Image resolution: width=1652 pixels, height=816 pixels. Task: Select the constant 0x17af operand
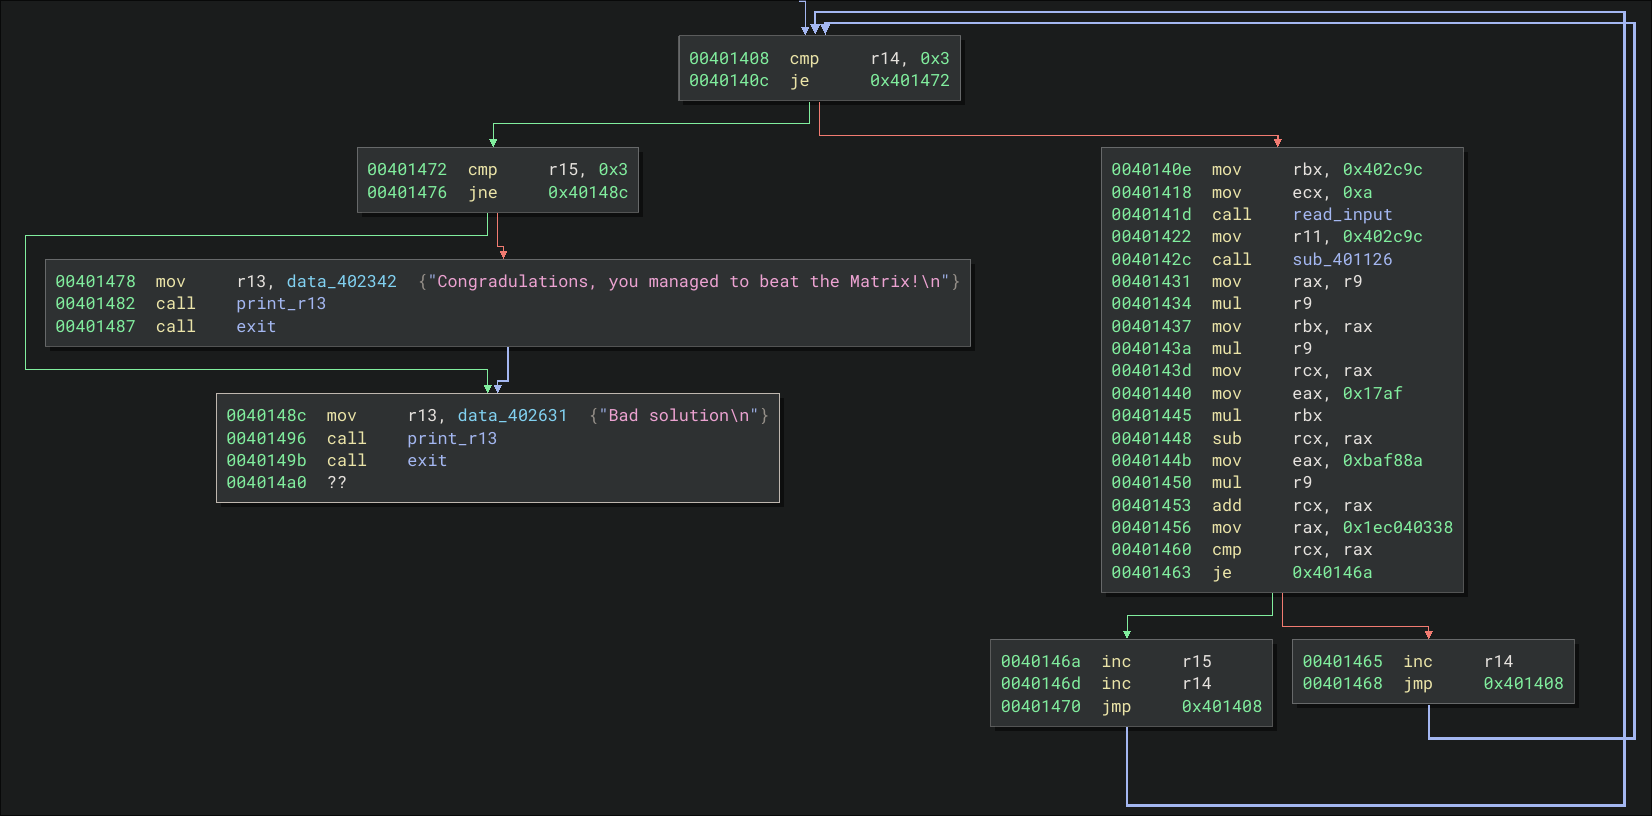tap(1372, 394)
